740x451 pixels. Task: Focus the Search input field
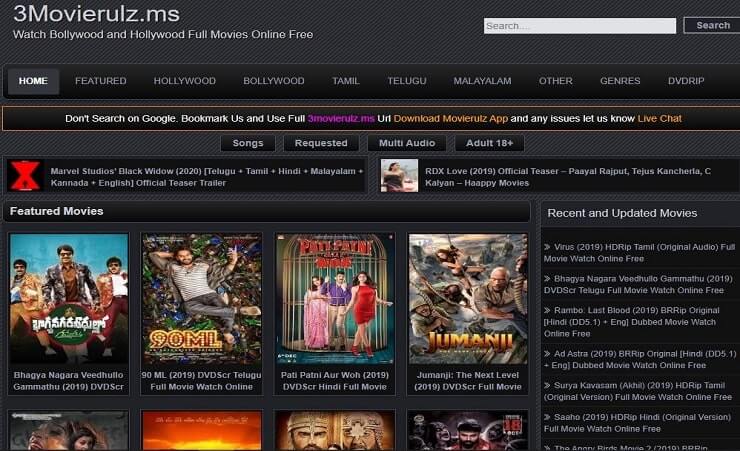click(x=580, y=26)
